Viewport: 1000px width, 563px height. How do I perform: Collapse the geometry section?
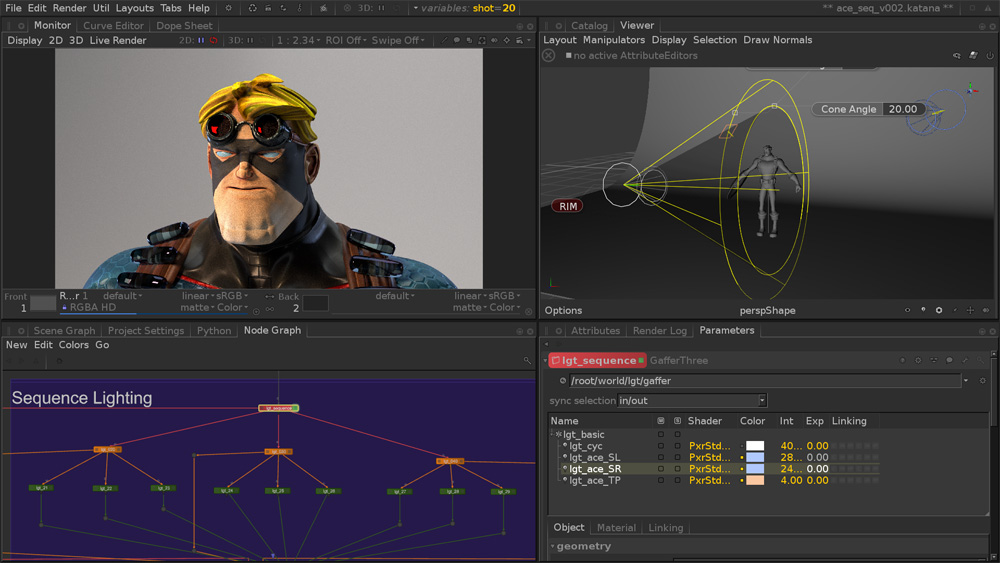pyautogui.click(x=553, y=547)
